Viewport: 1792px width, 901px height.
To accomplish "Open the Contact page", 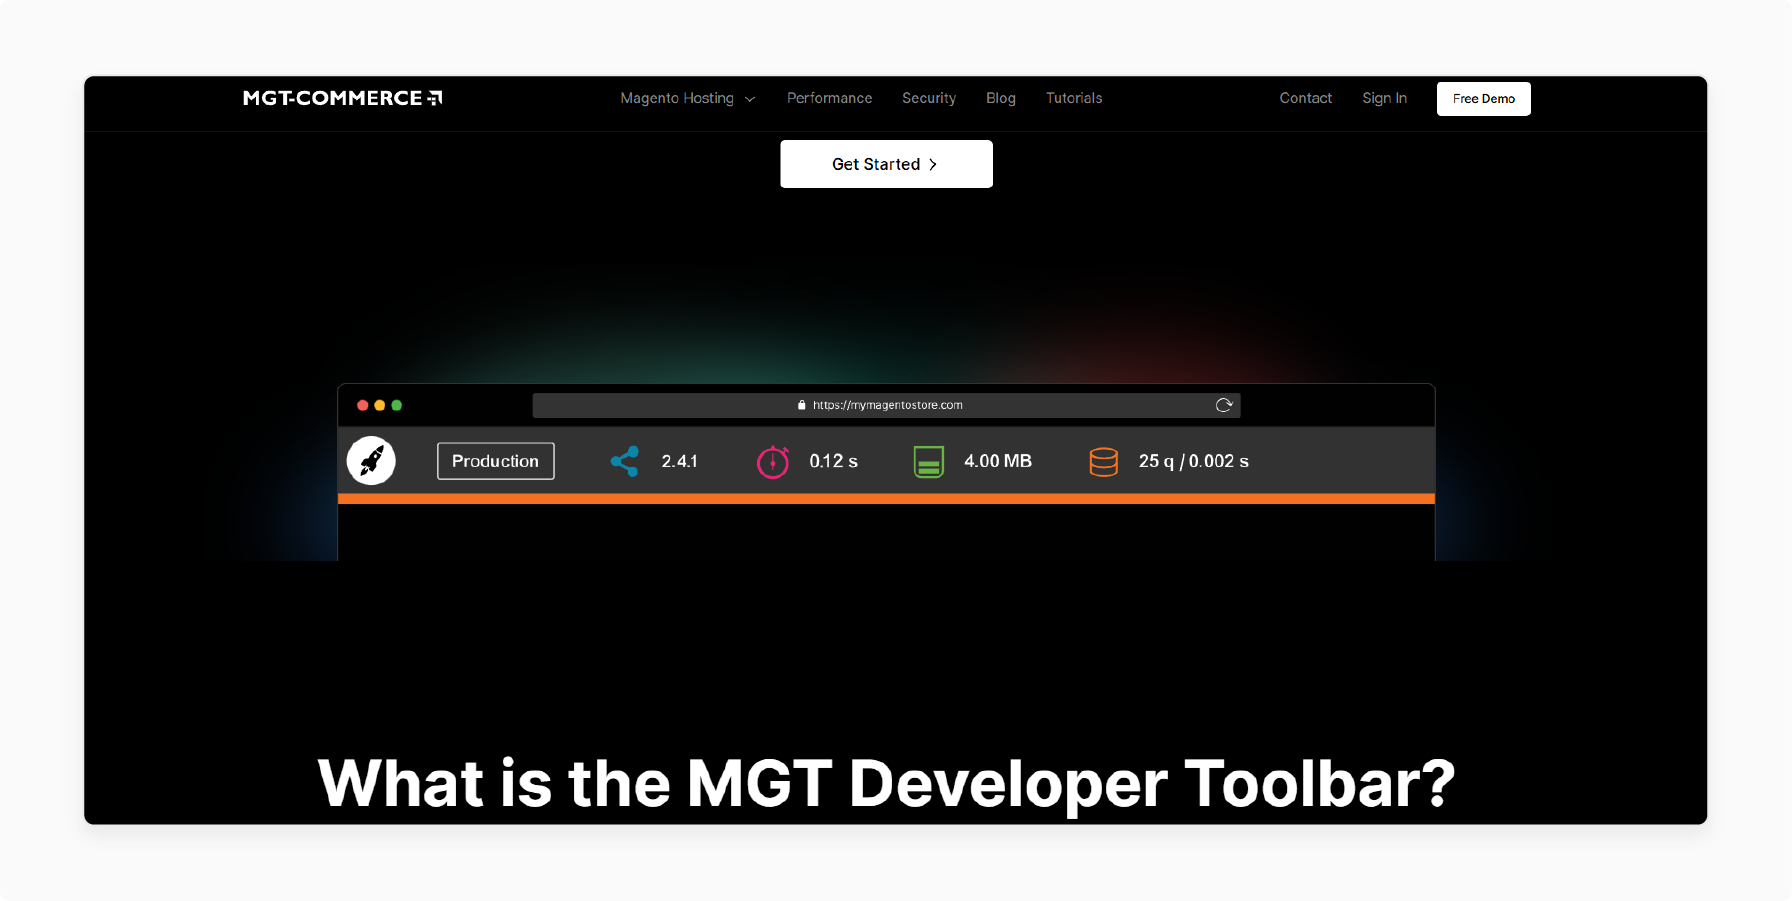I will [1306, 98].
